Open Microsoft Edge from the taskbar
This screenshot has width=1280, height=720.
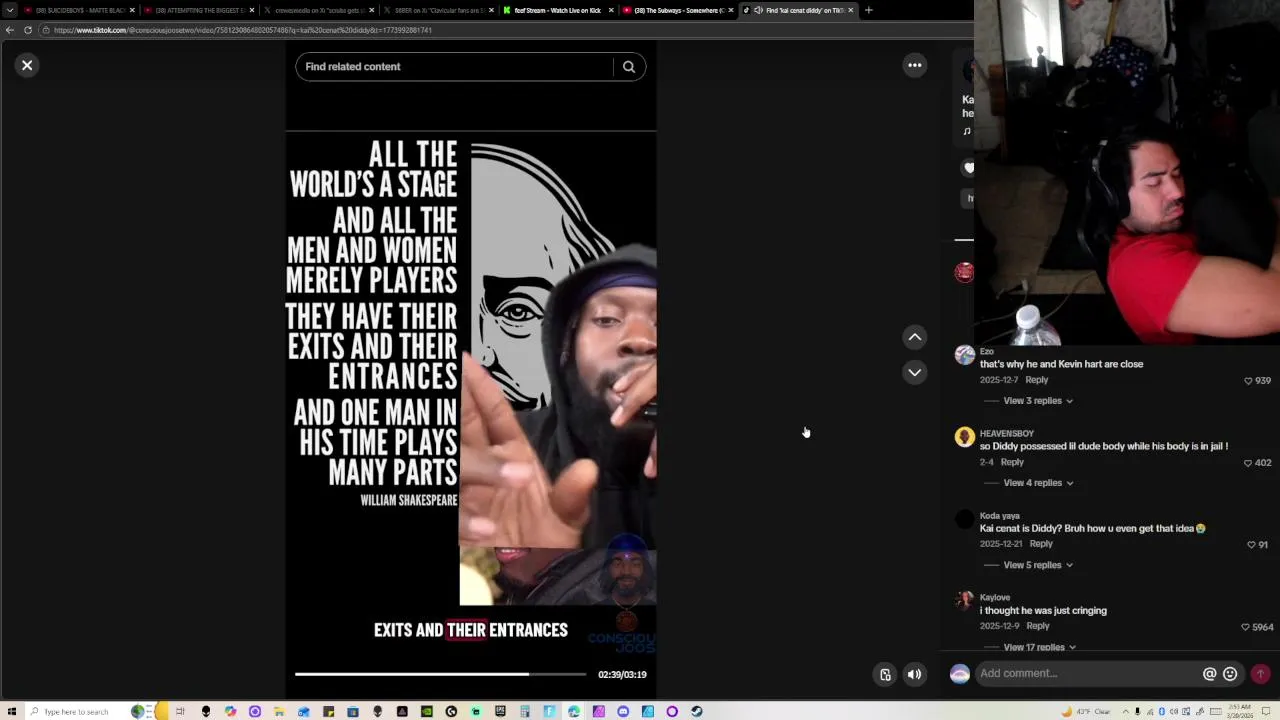(574, 711)
